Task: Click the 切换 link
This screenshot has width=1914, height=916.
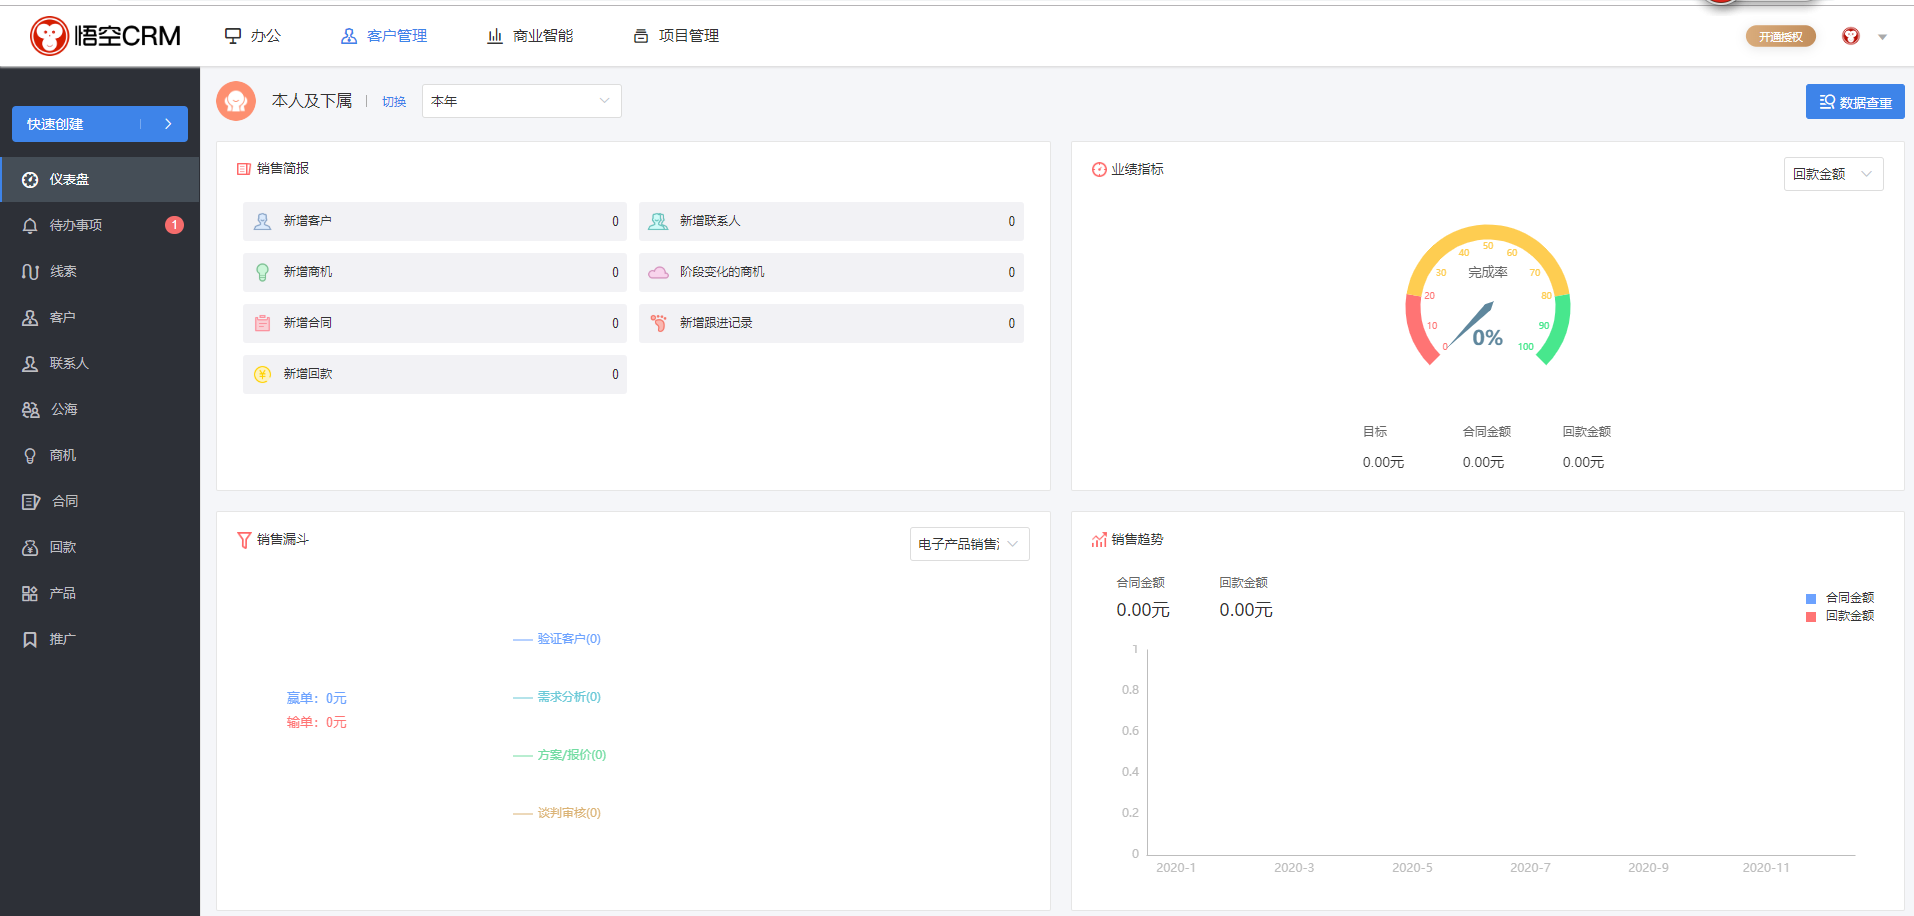Action: [394, 102]
